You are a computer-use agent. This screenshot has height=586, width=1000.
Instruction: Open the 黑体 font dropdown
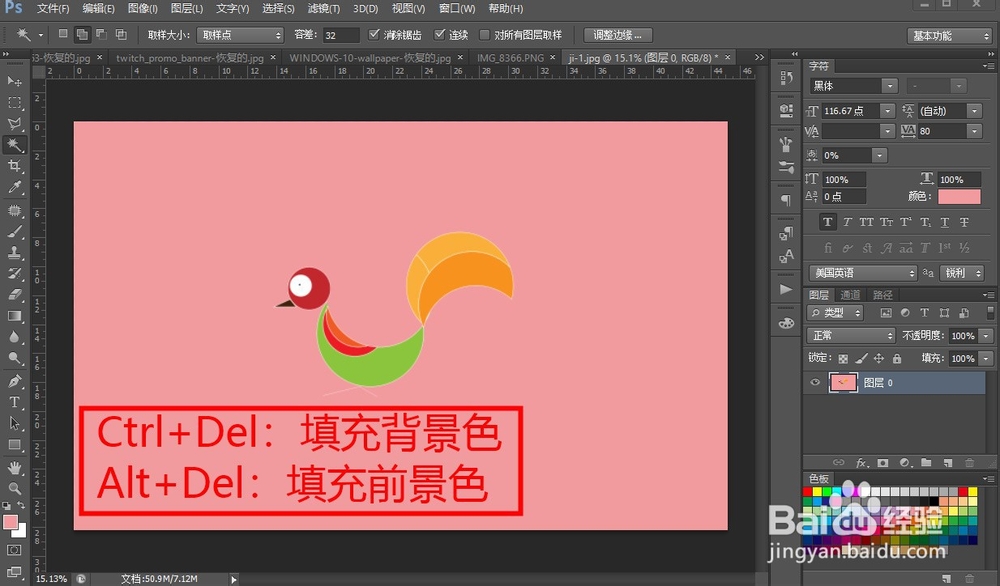852,86
